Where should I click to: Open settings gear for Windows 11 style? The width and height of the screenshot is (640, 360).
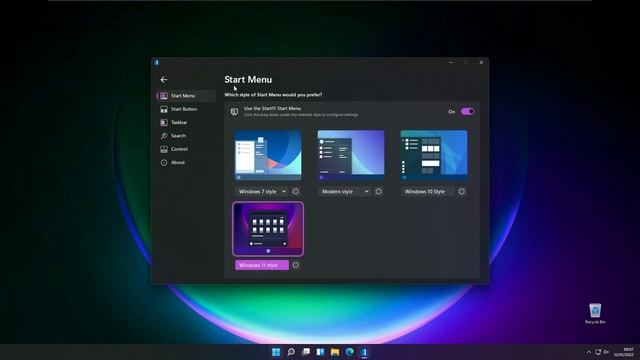coord(296,265)
